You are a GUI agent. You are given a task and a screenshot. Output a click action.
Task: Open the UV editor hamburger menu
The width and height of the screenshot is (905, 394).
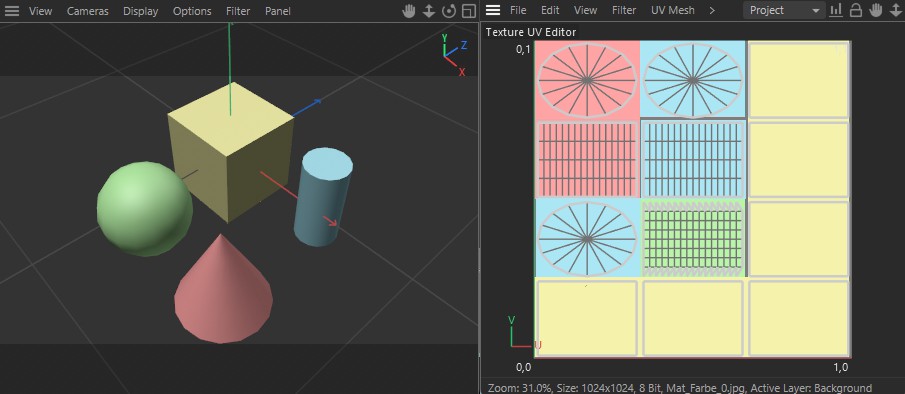(x=493, y=10)
